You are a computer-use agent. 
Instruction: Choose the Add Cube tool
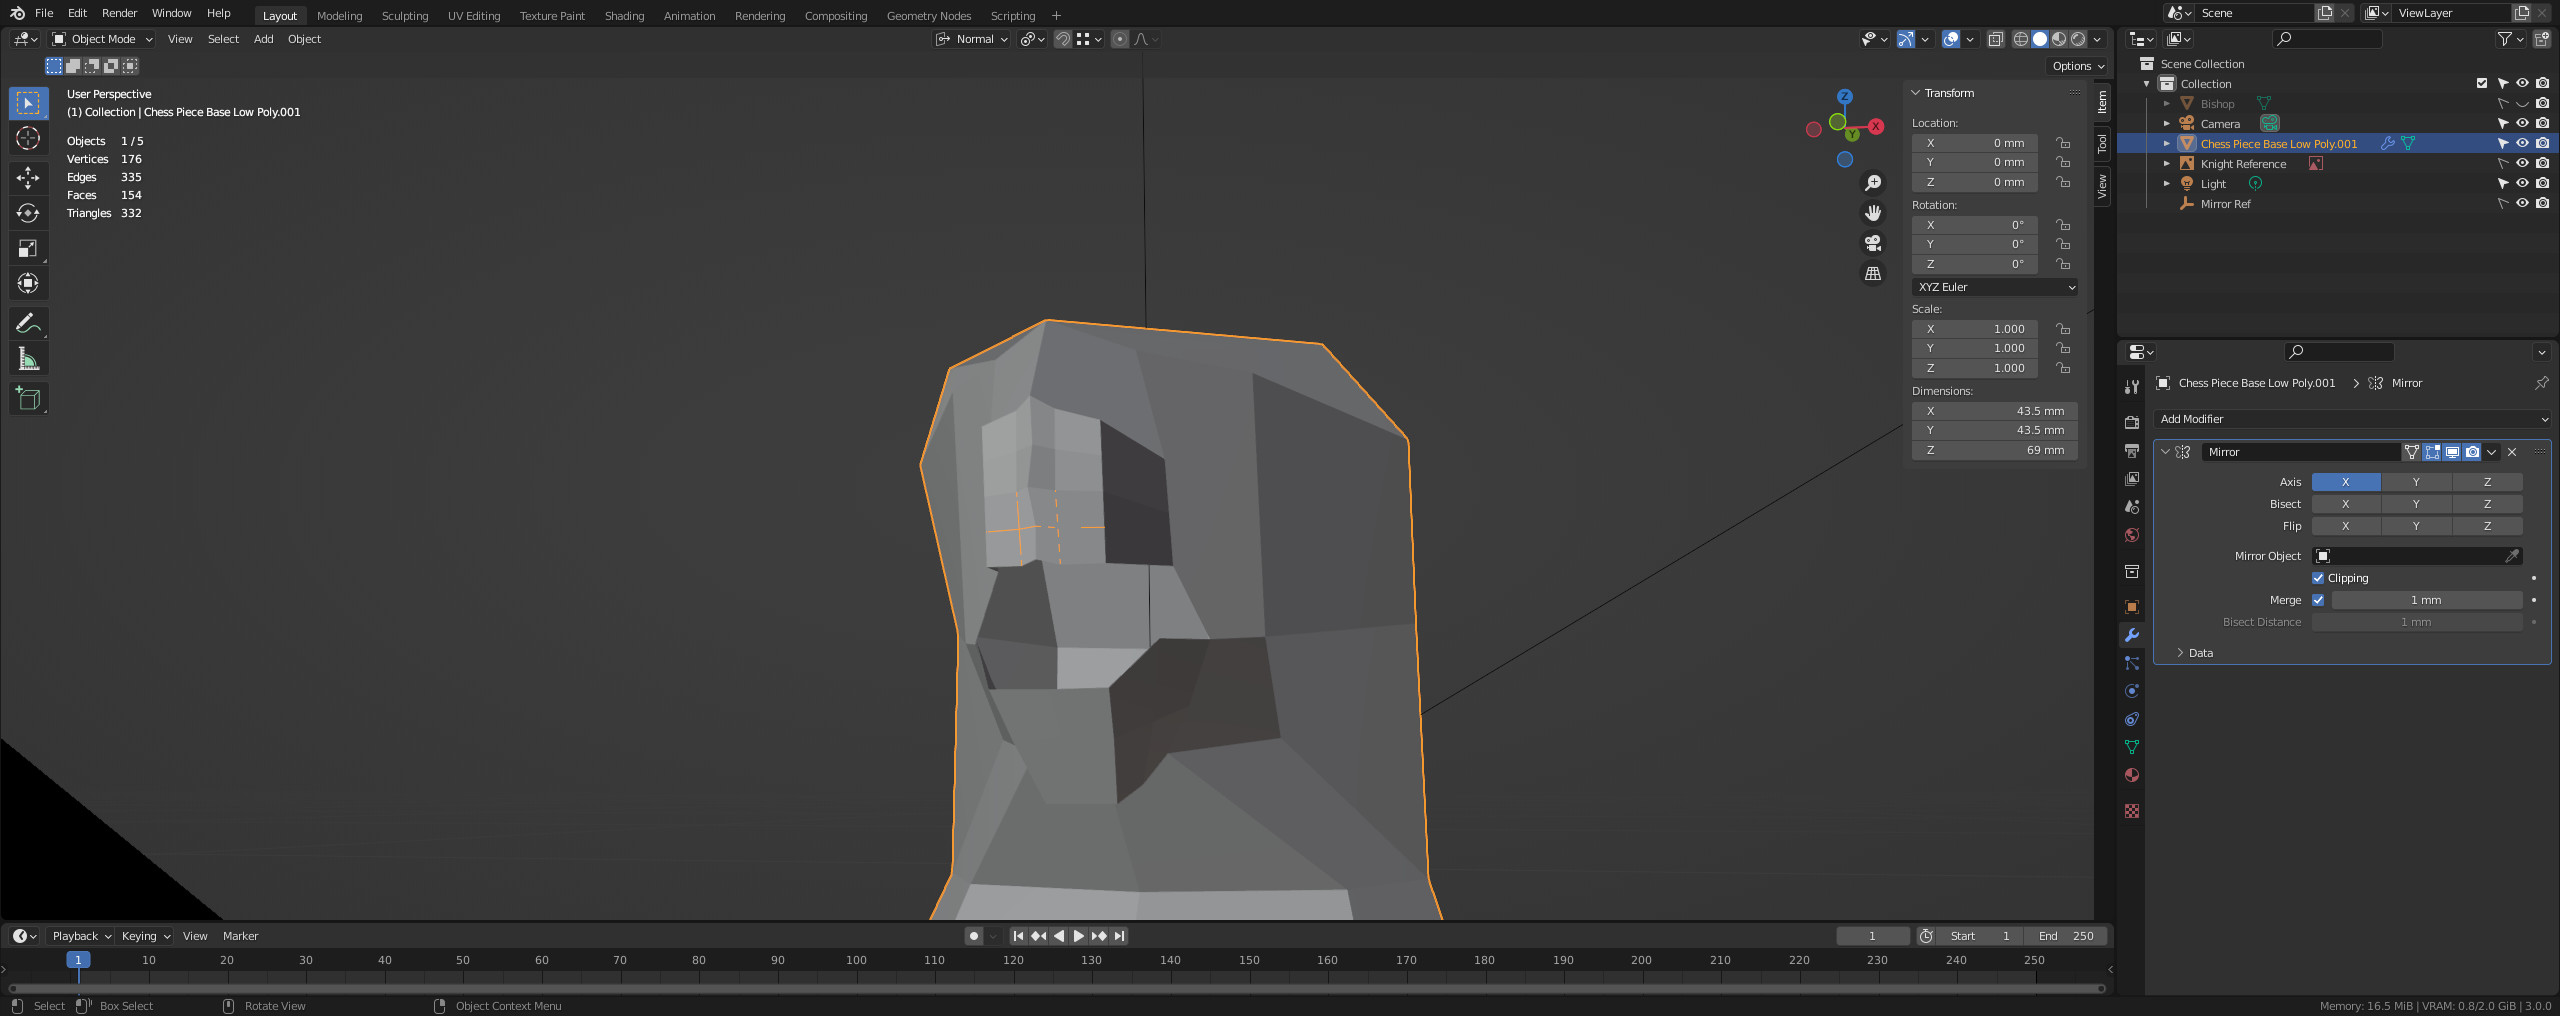(28, 398)
